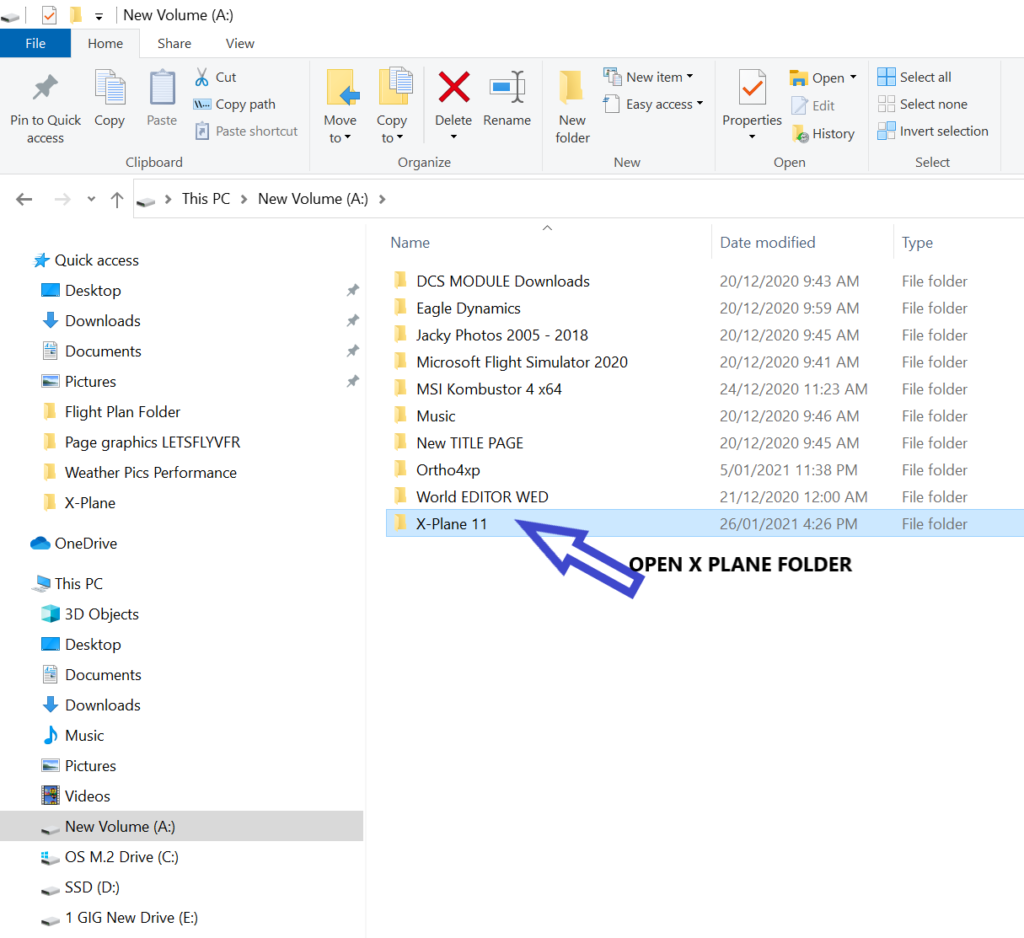The height and width of the screenshot is (938, 1024).
Task: Switch to the View ribbon tab
Action: coord(240,43)
